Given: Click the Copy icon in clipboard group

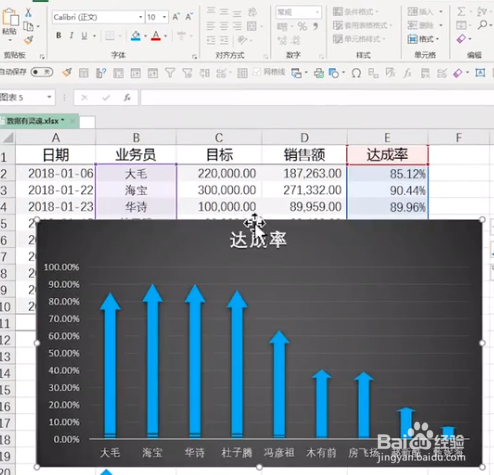Looking at the screenshot, I should click(28, 26).
